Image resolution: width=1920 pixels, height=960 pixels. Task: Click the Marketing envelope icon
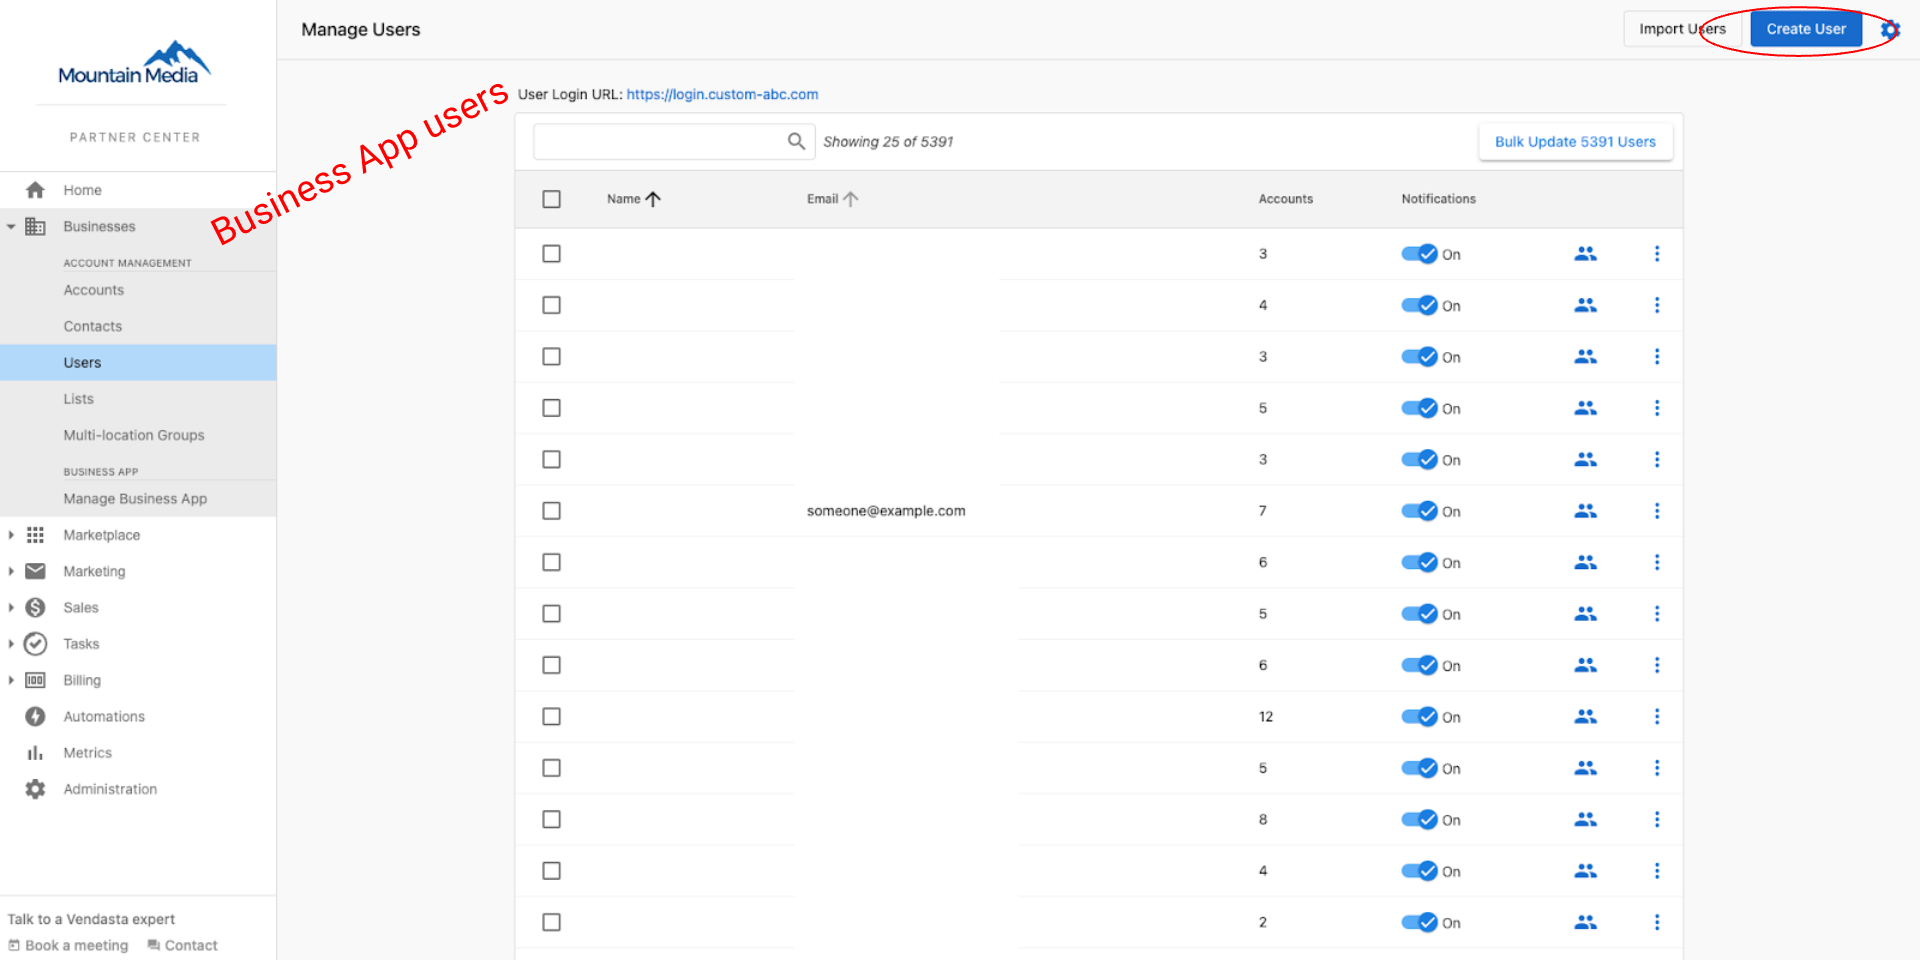click(x=35, y=571)
